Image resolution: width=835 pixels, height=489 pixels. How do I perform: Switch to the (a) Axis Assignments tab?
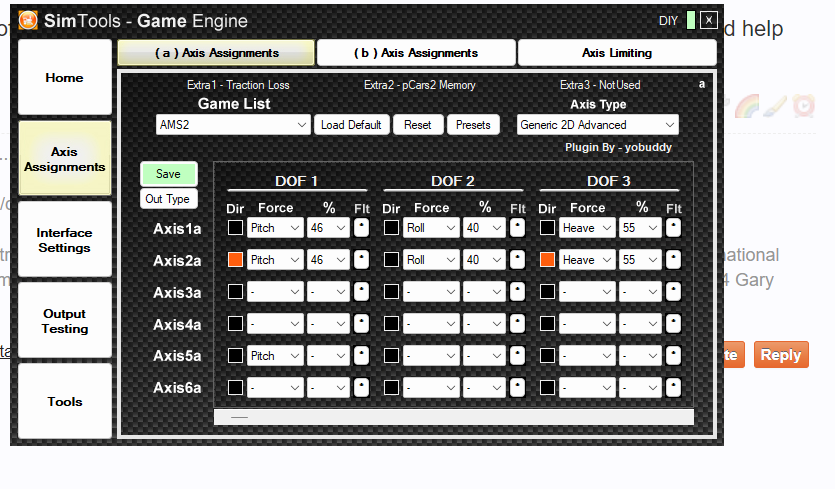tap(216, 53)
